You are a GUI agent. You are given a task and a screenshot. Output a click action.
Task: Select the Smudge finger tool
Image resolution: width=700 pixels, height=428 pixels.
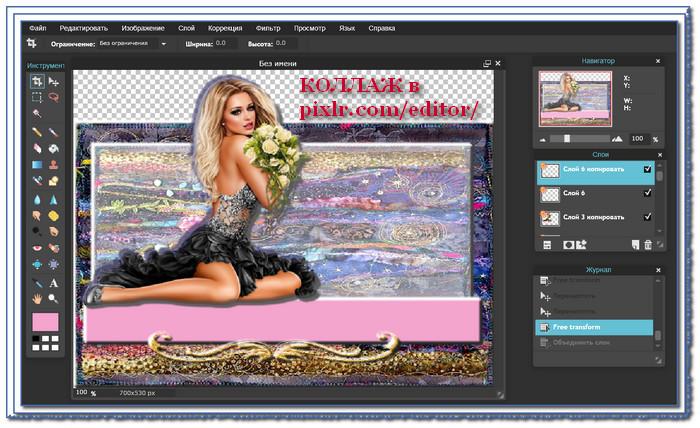pos(37,216)
